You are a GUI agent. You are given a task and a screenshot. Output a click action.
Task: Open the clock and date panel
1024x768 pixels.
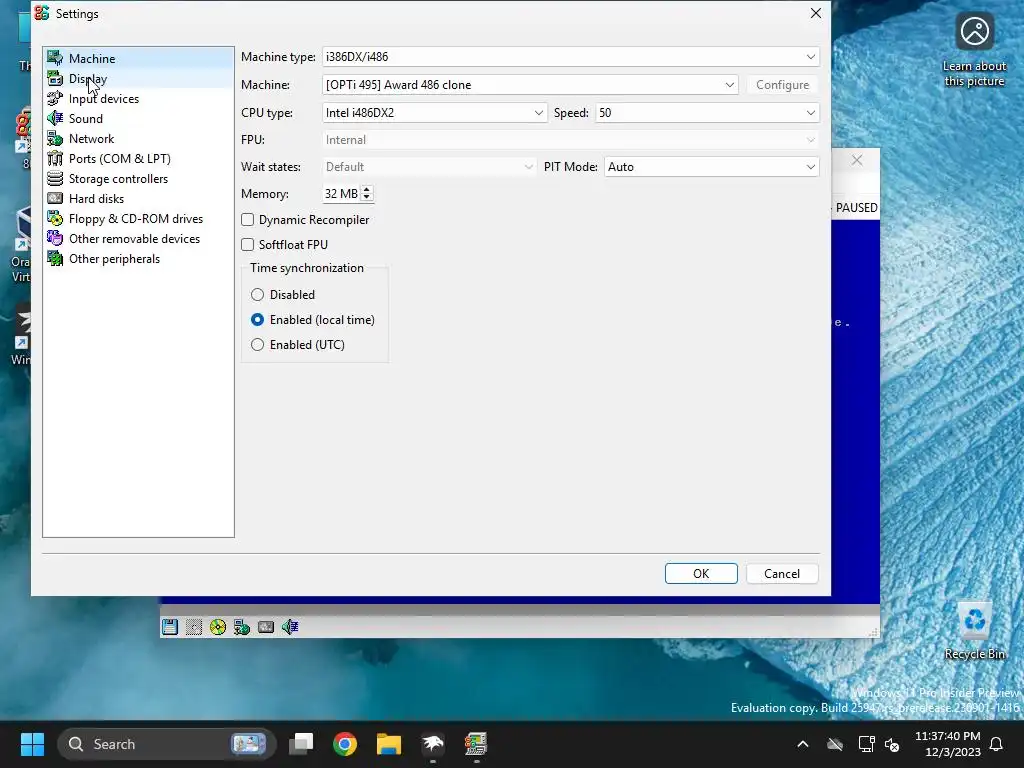point(948,744)
